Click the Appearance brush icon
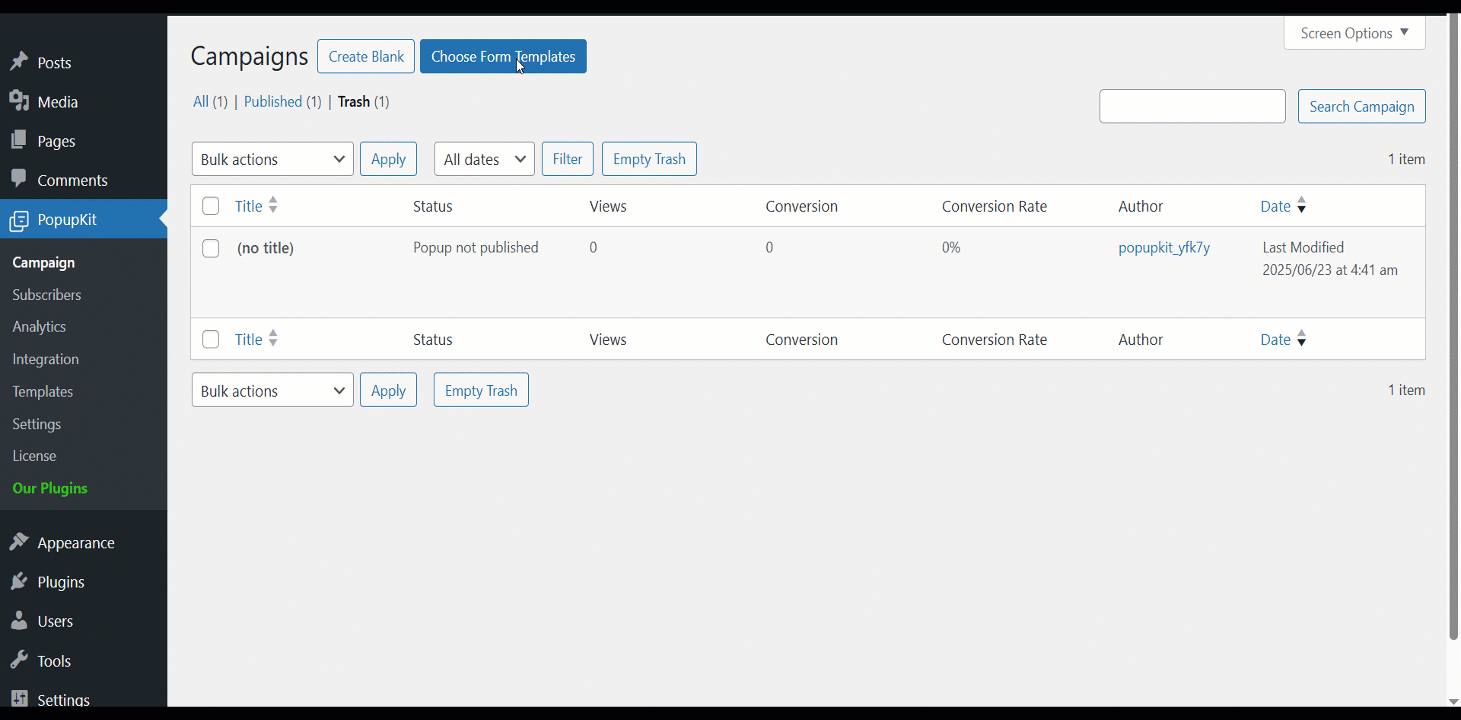Viewport: 1461px width, 720px height. click(x=19, y=542)
